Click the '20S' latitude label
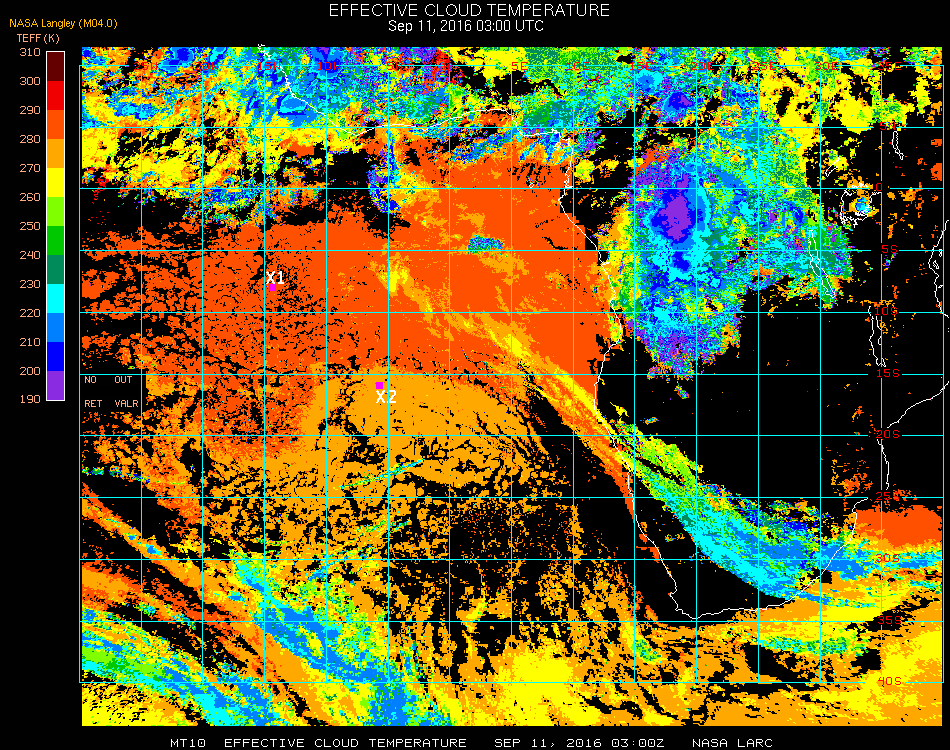Viewport: 950px width, 750px height. (x=888, y=435)
